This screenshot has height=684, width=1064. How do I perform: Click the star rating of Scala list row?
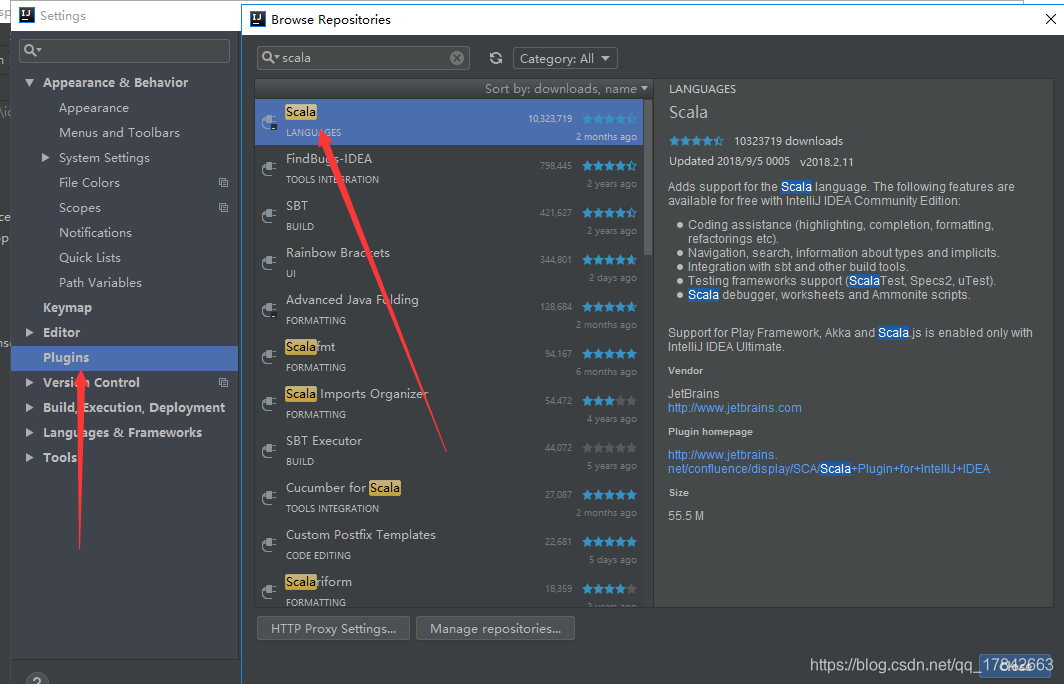pyautogui.click(x=609, y=119)
